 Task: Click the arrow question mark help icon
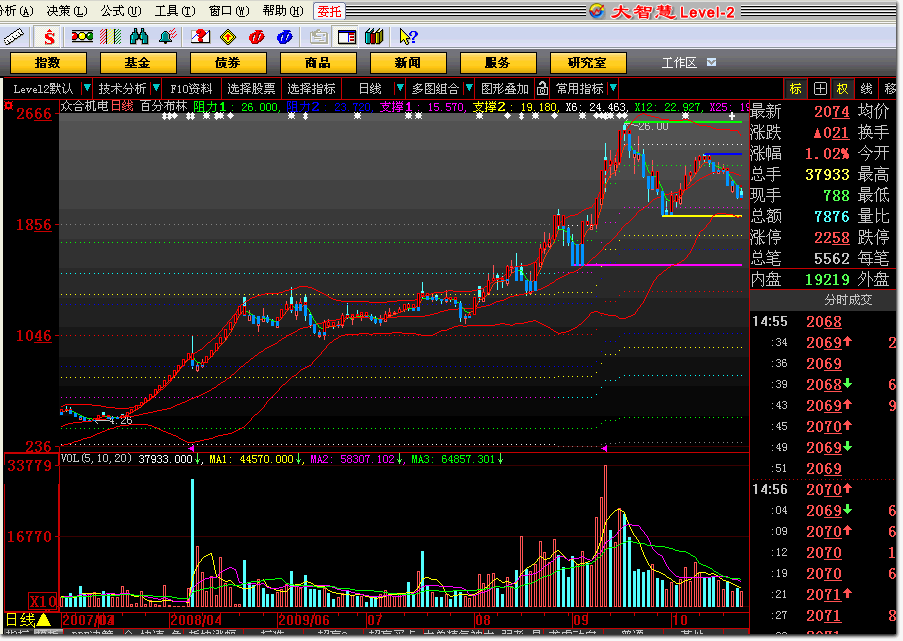pyautogui.click(x=408, y=37)
